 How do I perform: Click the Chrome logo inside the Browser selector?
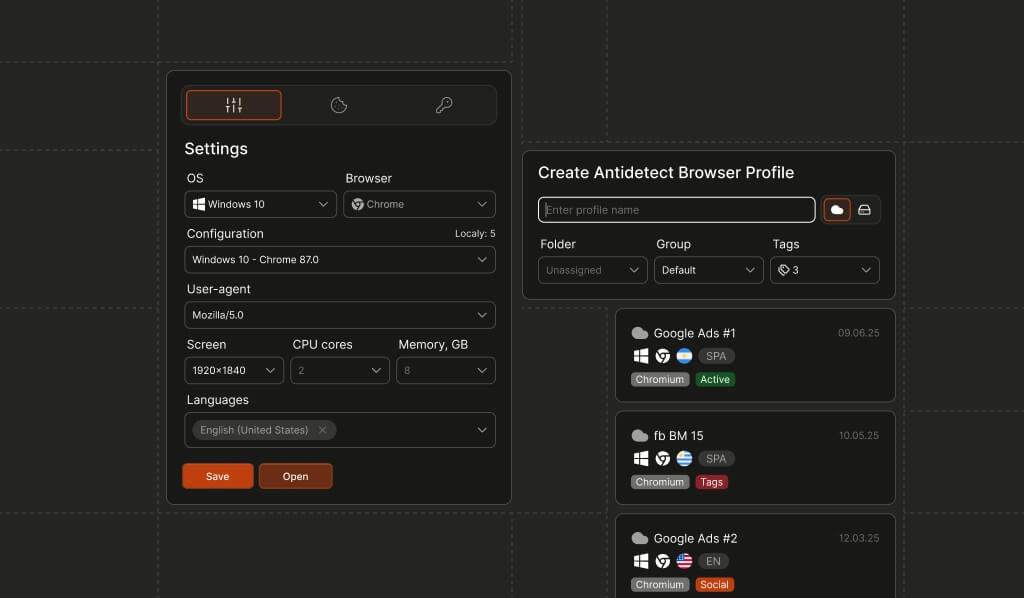[358, 204]
